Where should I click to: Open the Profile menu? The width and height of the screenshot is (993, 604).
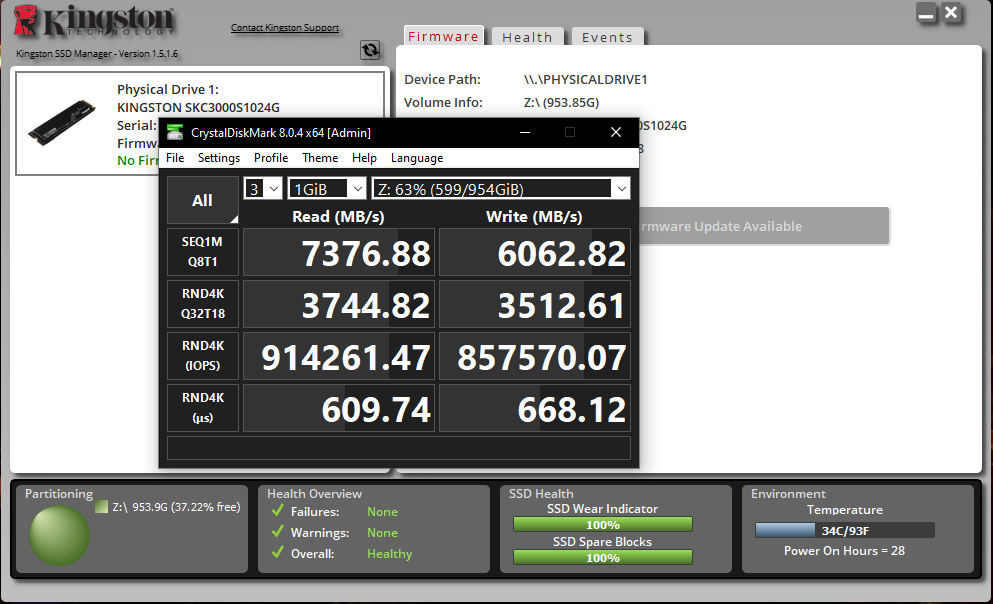click(x=271, y=158)
